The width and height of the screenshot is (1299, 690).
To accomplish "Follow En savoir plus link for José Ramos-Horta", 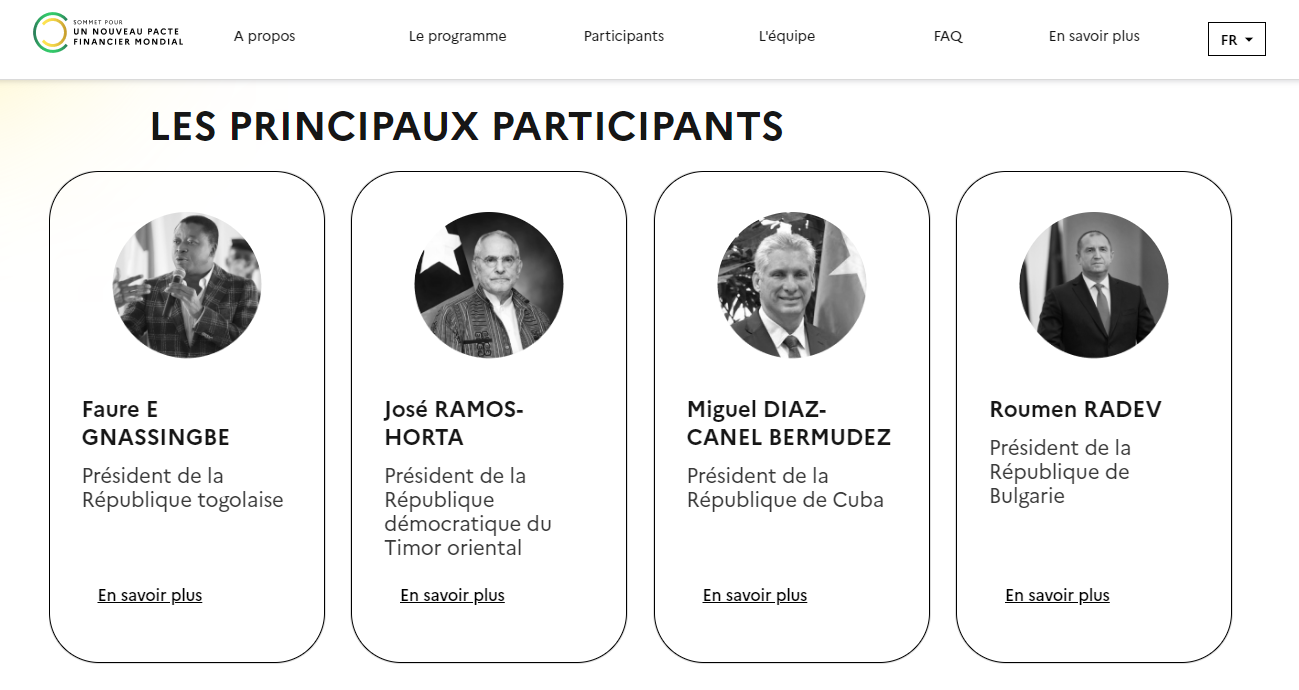I will point(452,595).
